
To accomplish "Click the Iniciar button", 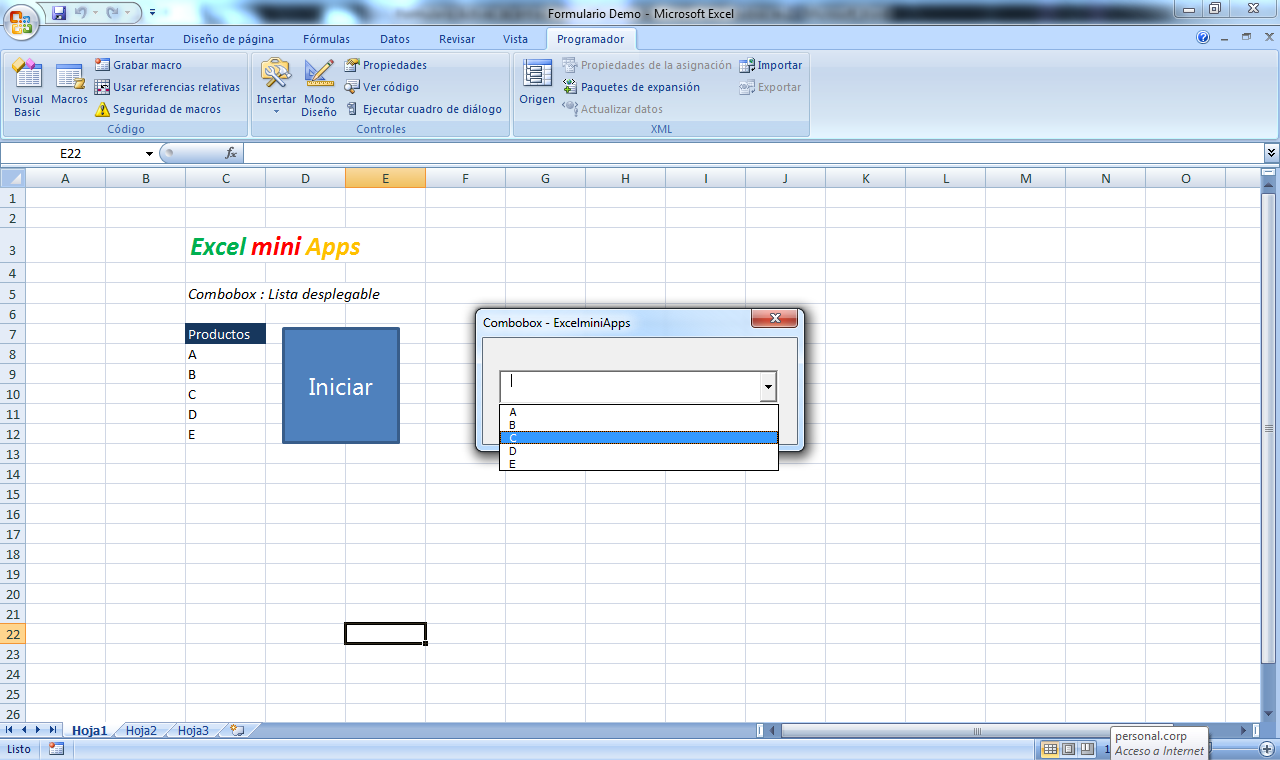I will [x=340, y=386].
